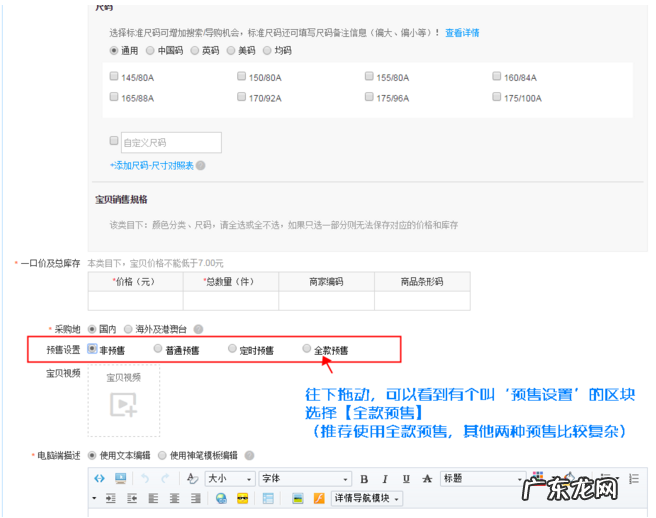Redo the last edit in editor
Image resolution: width=656 pixels, height=518 pixels.
[x=165, y=478]
